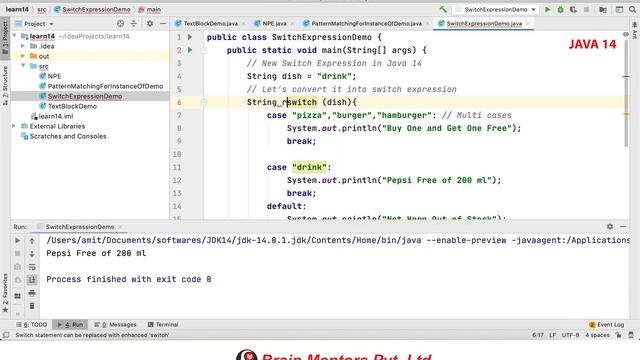Open the TODO tool window
The width and height of the screenshot is (640, 360).
click(32, 324)
